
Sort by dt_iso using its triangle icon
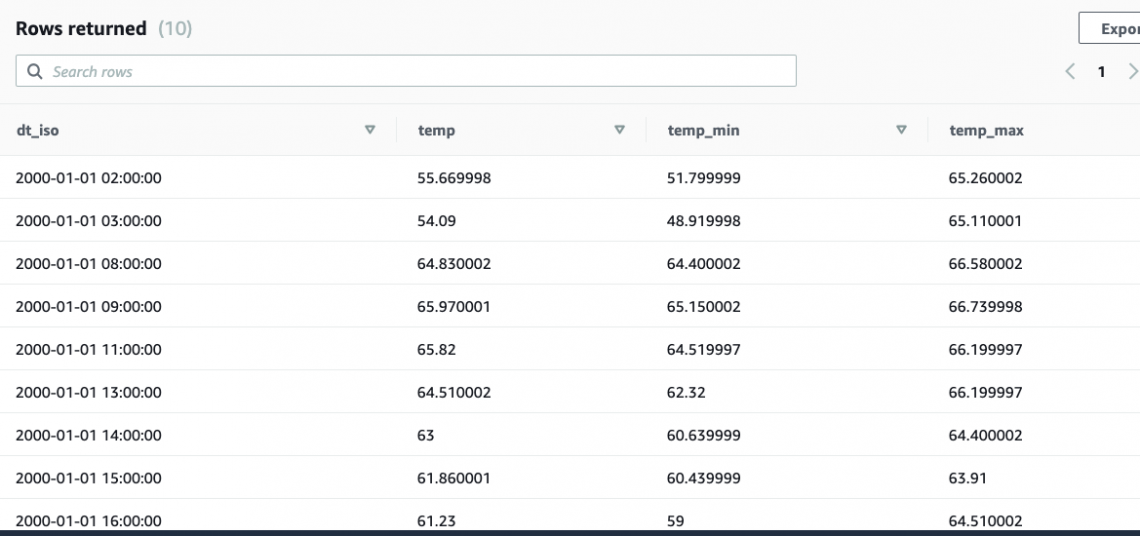370,130
